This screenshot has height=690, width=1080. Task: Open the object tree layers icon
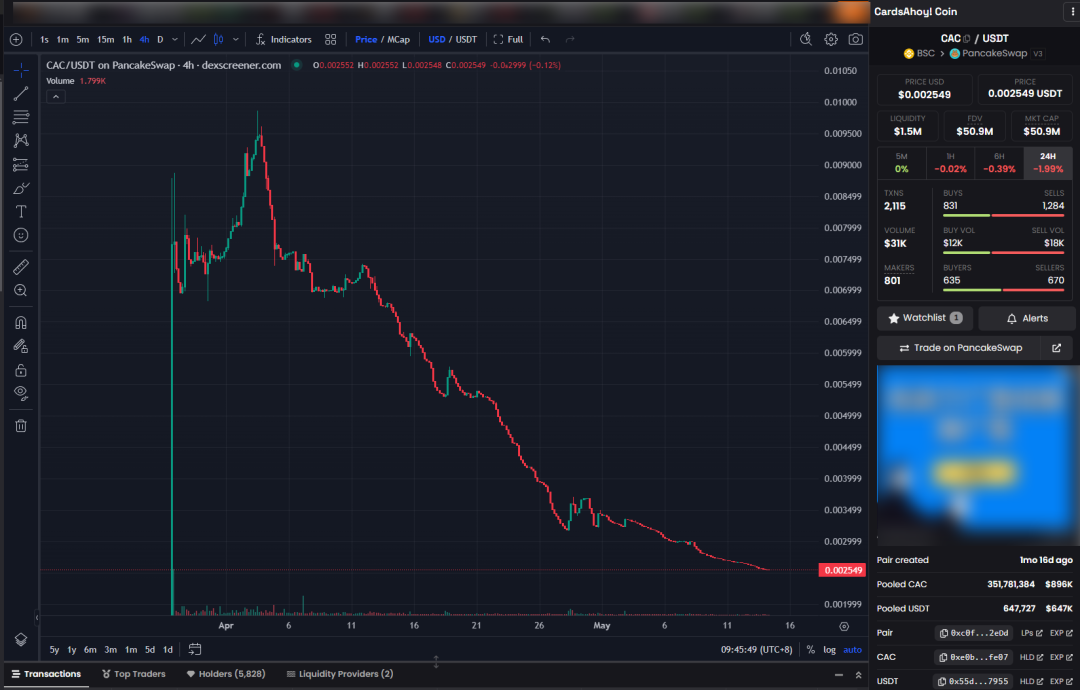(21, 640)
